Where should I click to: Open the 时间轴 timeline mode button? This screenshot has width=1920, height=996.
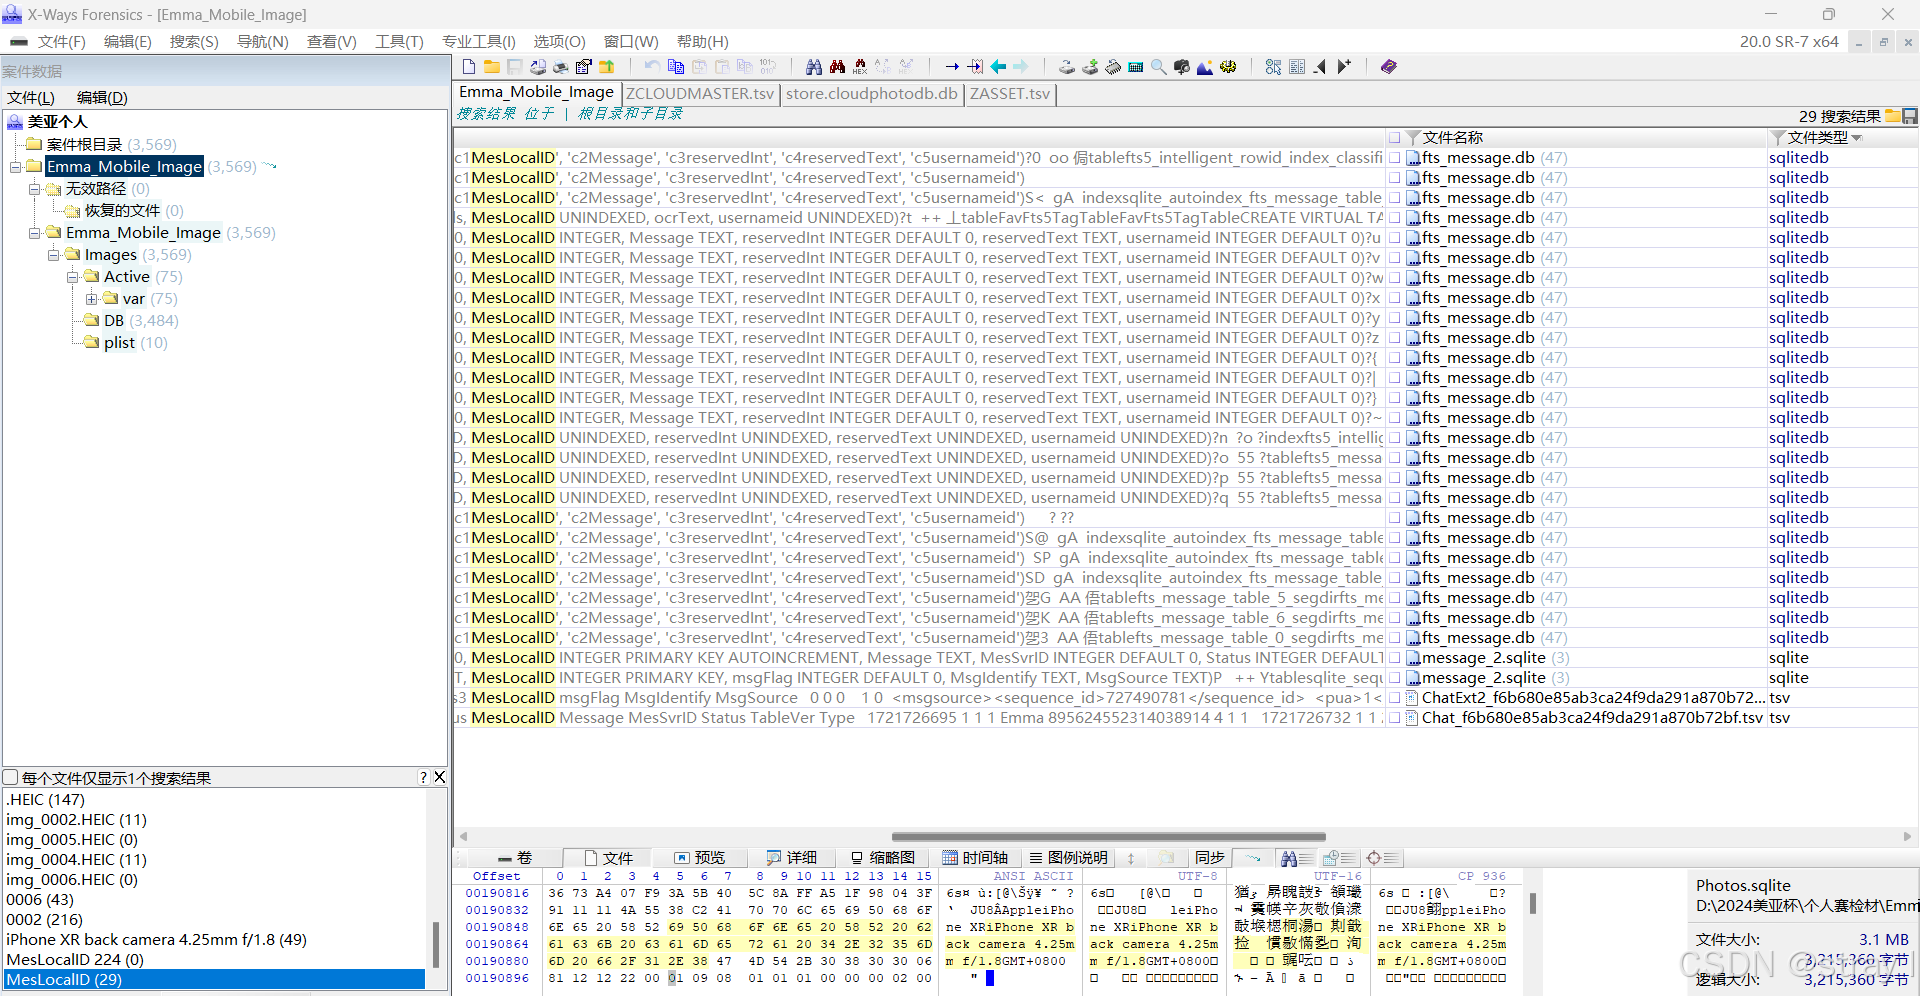(975, 858)
